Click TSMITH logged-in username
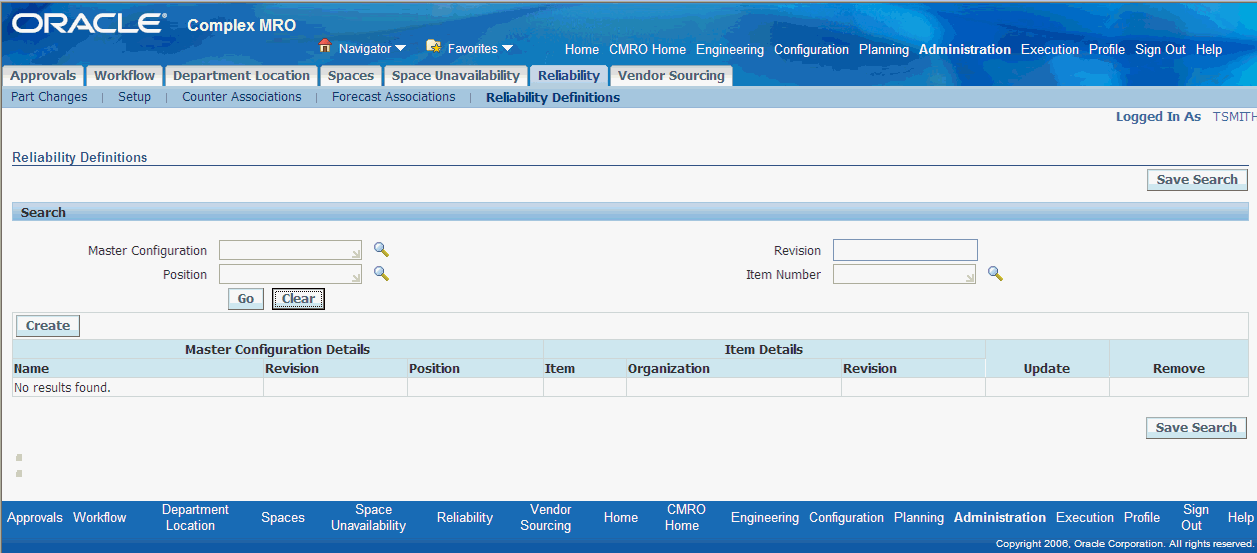Screen dimensions: 1257x553 [x=1234, y=117]
